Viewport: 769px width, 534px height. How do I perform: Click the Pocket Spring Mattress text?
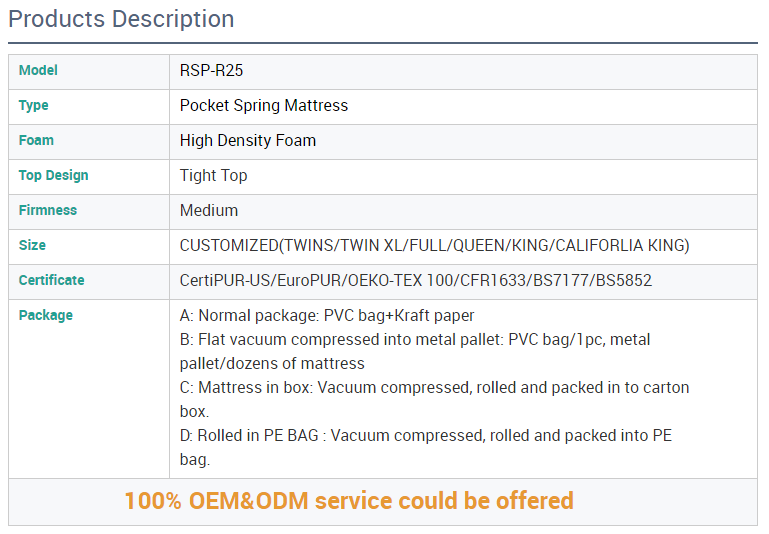coord(264,106)
